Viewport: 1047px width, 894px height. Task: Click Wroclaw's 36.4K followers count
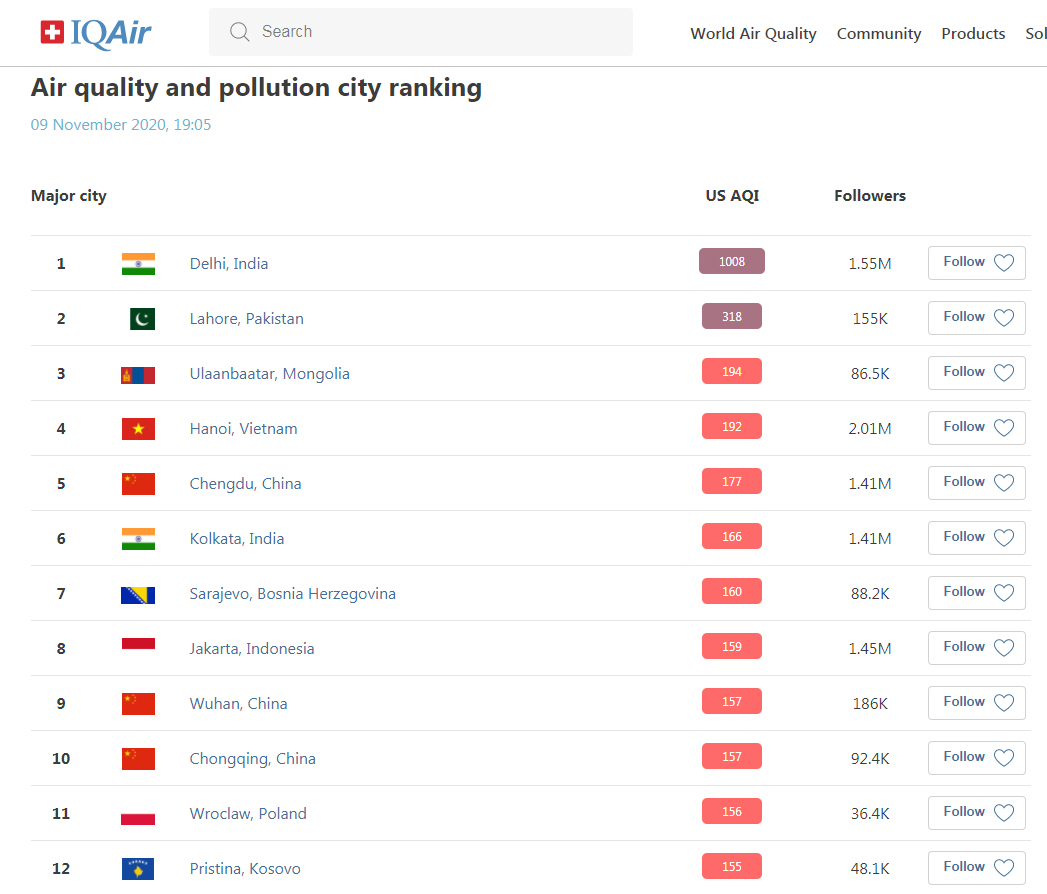coord(870,814)
